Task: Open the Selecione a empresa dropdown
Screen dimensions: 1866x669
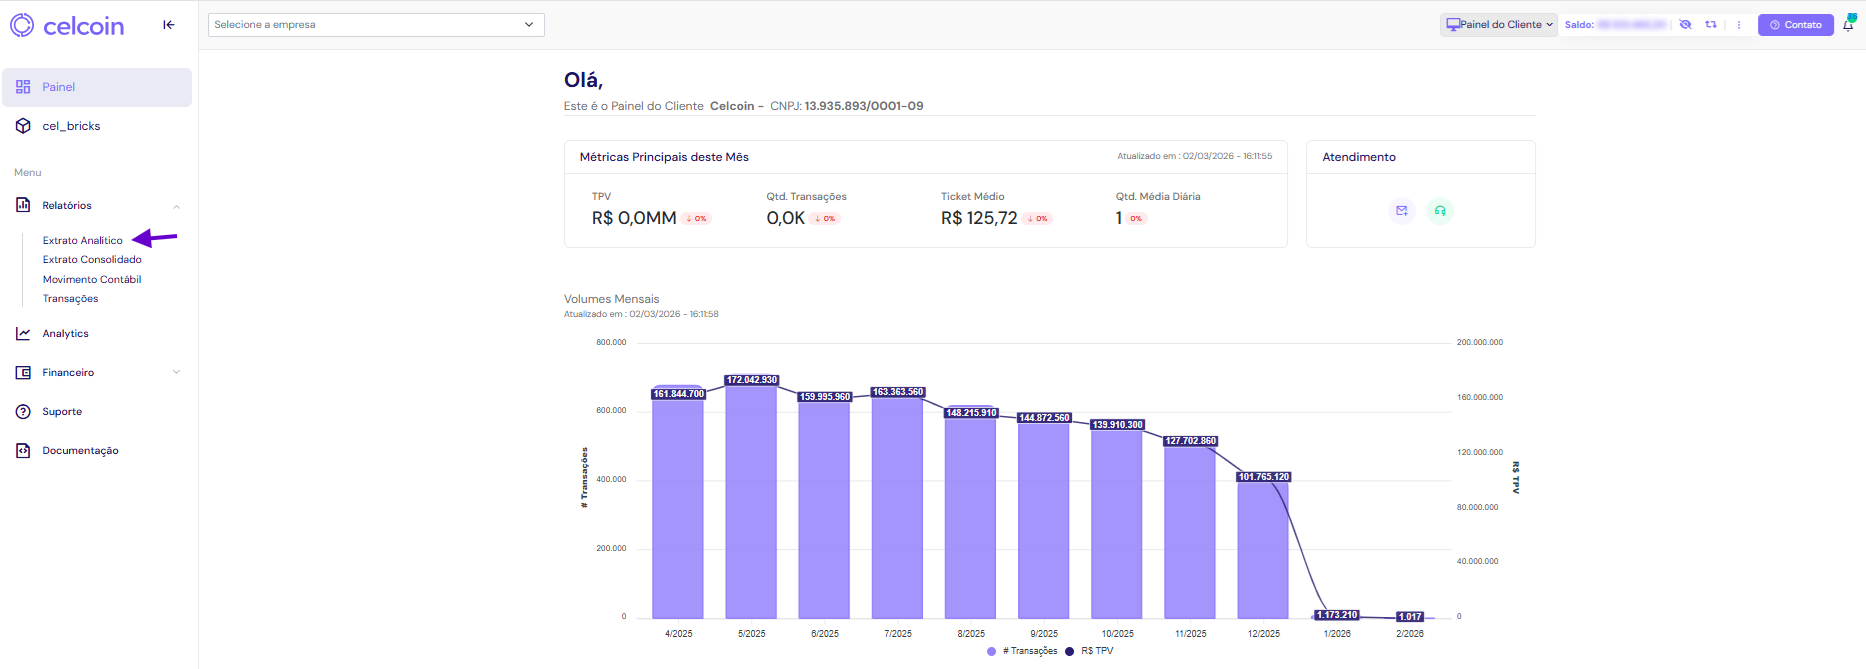Action: (x=376, y=25)
